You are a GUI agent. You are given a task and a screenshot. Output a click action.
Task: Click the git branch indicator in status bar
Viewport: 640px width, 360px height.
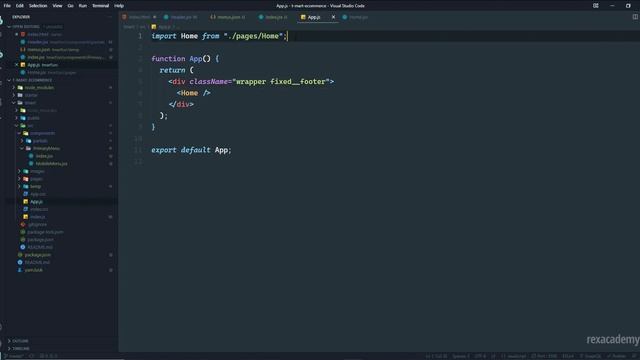click(x=14, y=356)
